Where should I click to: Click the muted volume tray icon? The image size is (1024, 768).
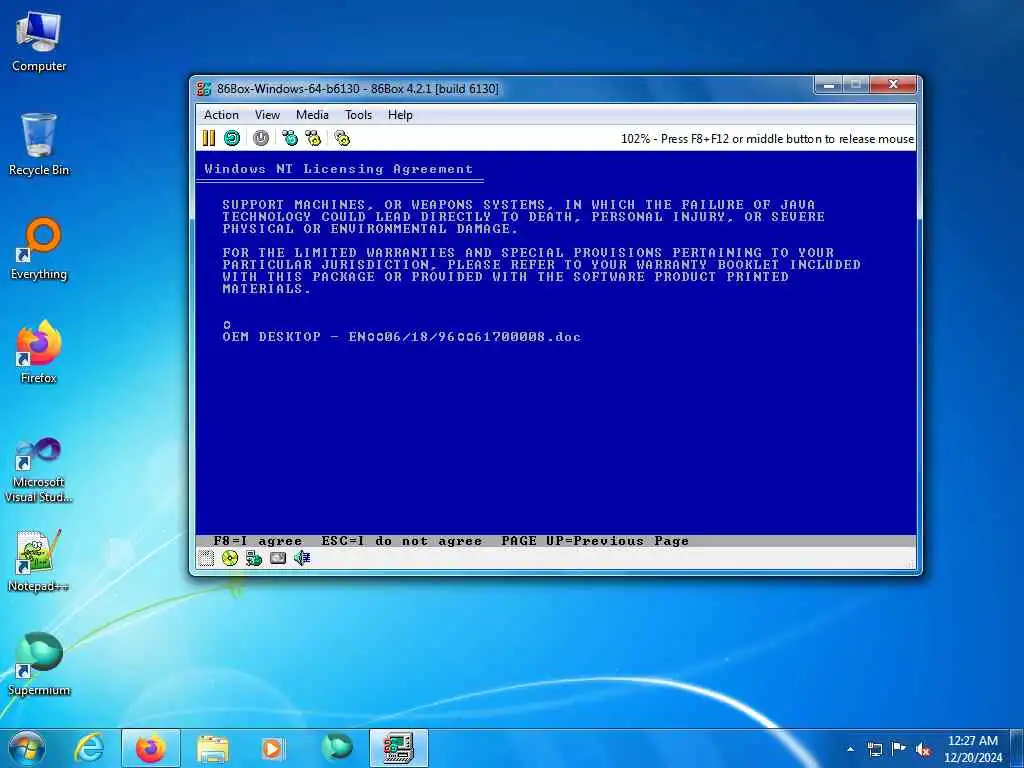click(x=923, y=749)
